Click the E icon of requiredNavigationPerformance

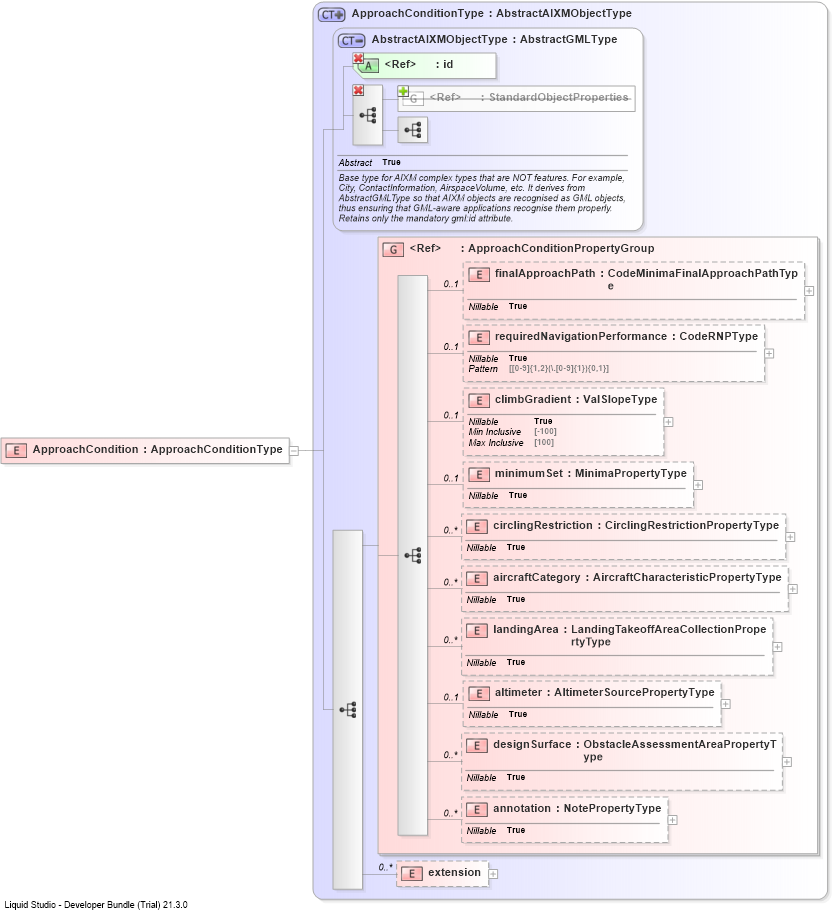point(479,338)
